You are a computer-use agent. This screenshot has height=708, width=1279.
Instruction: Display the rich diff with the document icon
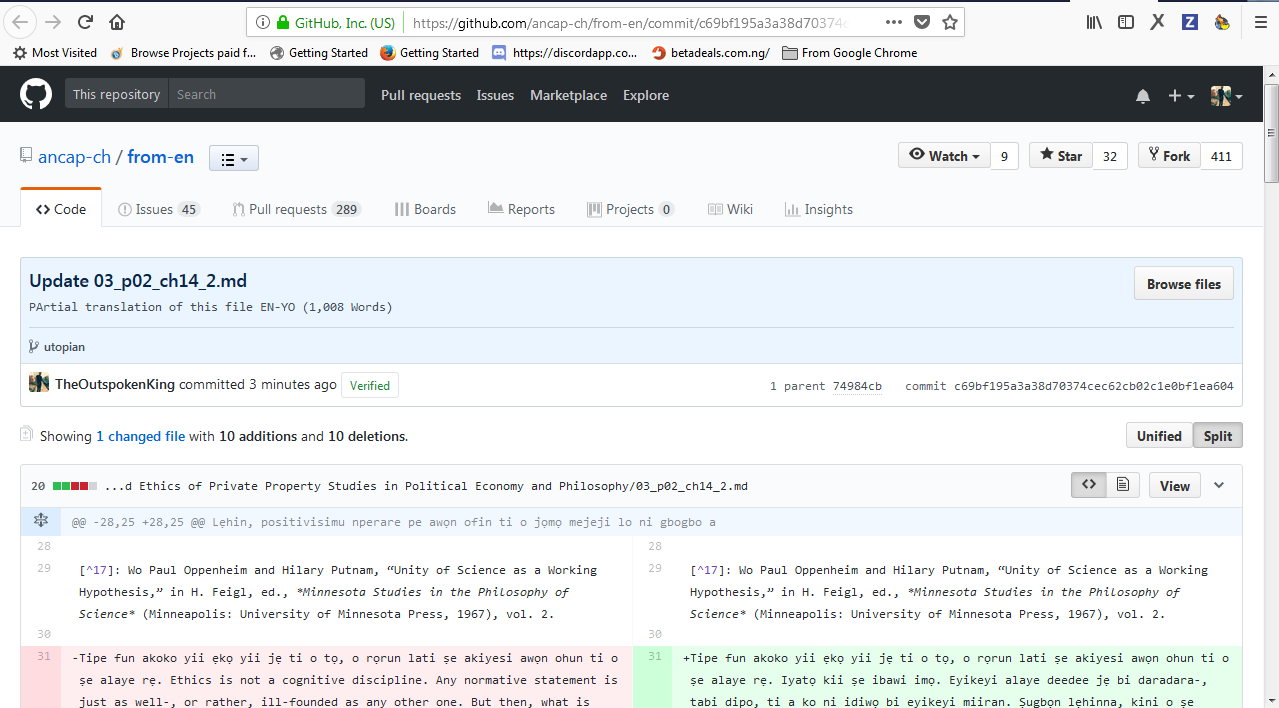[1123, 485]
